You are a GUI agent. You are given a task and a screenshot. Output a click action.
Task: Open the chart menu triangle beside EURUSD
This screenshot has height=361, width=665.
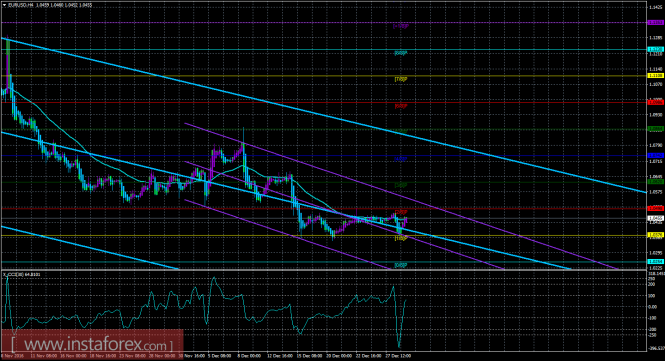pos(5,5)
